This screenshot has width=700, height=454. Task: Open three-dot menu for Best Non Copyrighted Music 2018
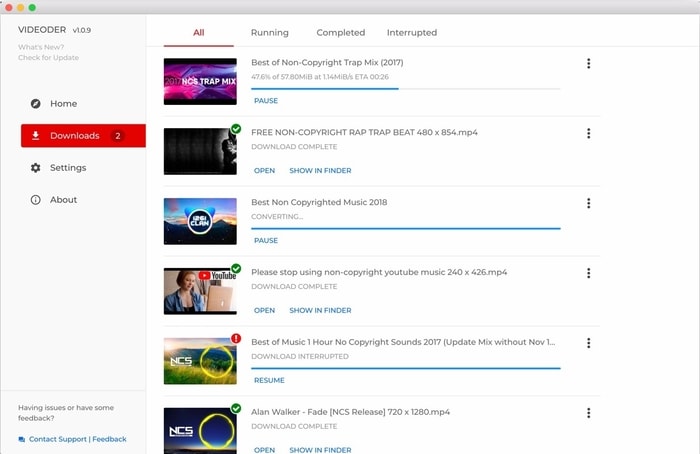[588, 203]
